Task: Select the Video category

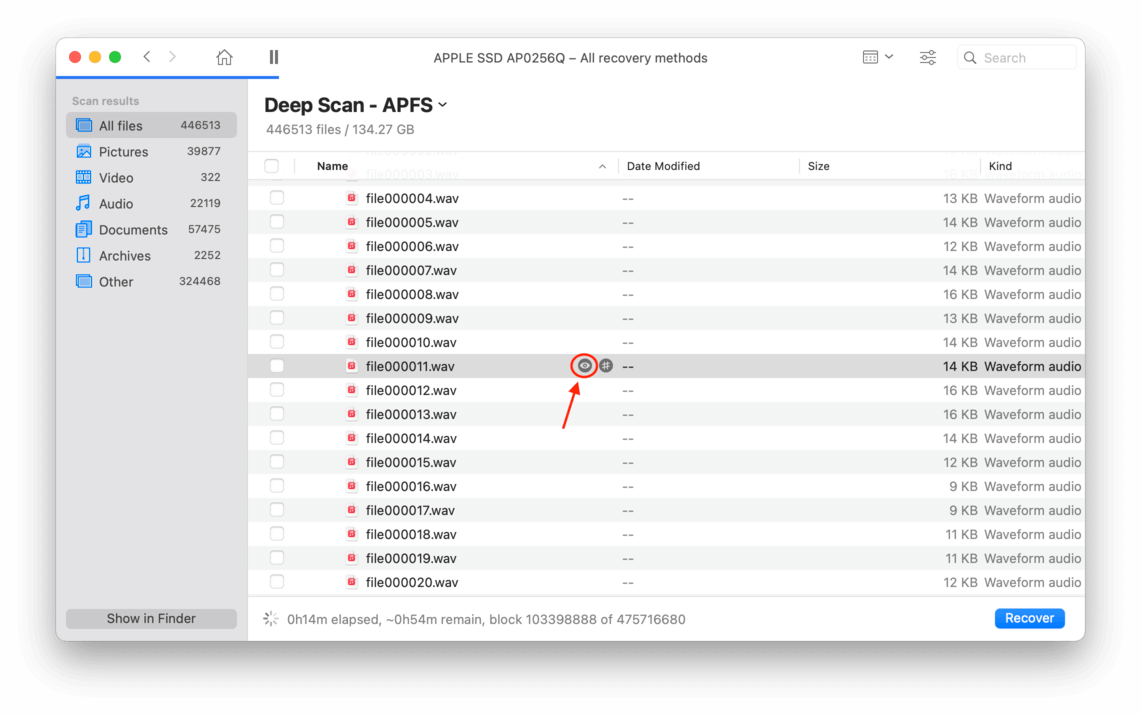Action: pyautogui.click(x=151, y=177)
